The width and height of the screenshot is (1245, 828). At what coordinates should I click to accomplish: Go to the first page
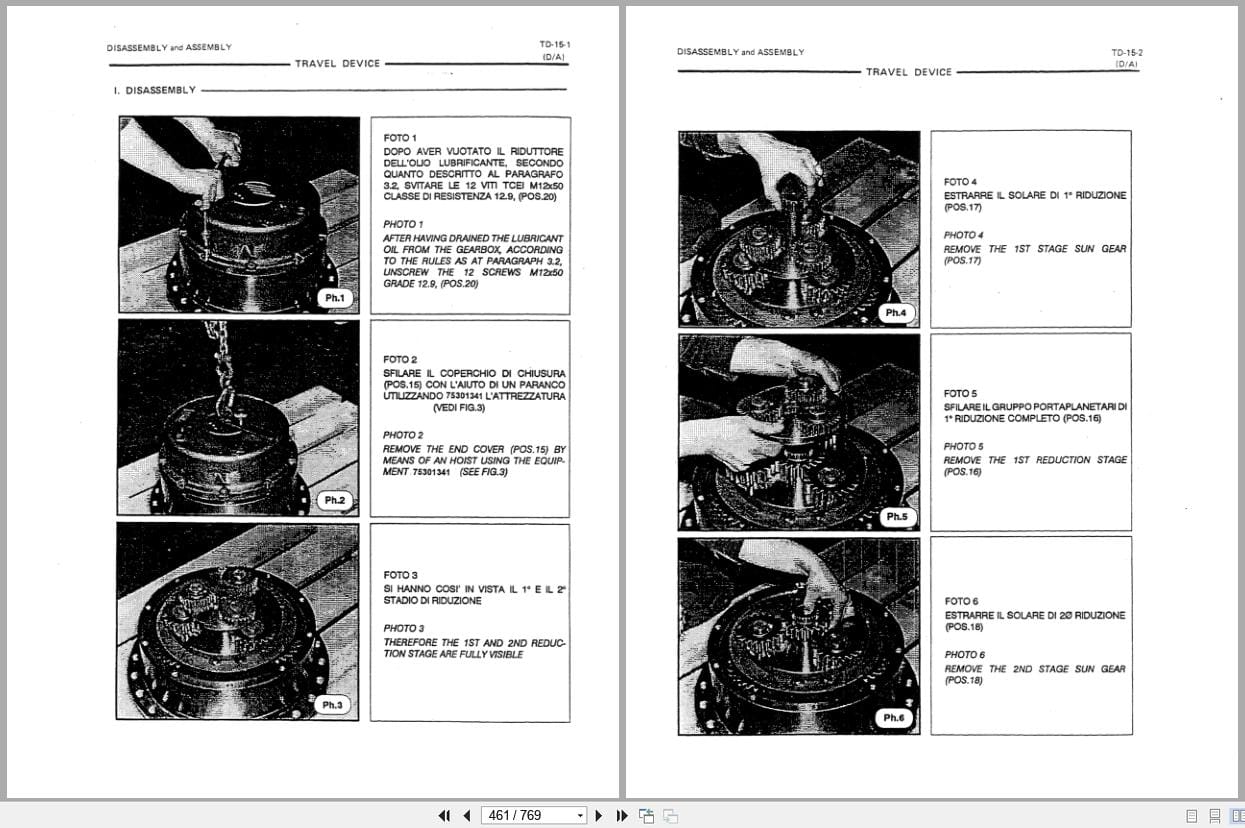pyautogui.click(x=444, y=815)
